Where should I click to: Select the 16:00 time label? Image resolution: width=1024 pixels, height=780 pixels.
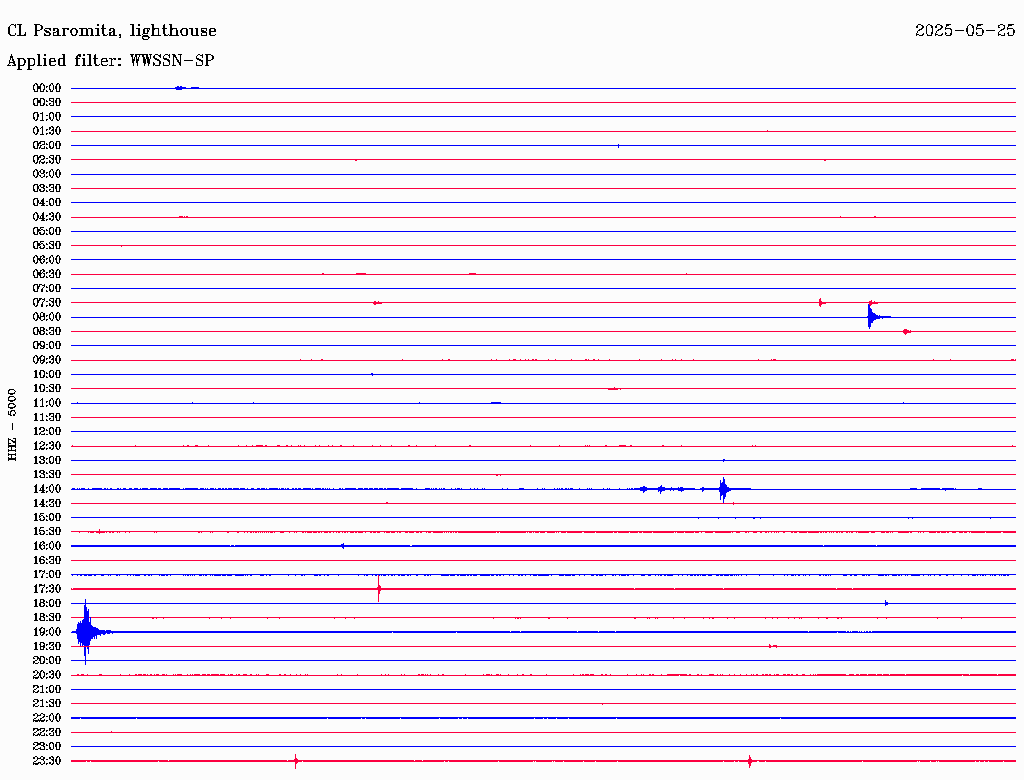(x=47, y=546)
